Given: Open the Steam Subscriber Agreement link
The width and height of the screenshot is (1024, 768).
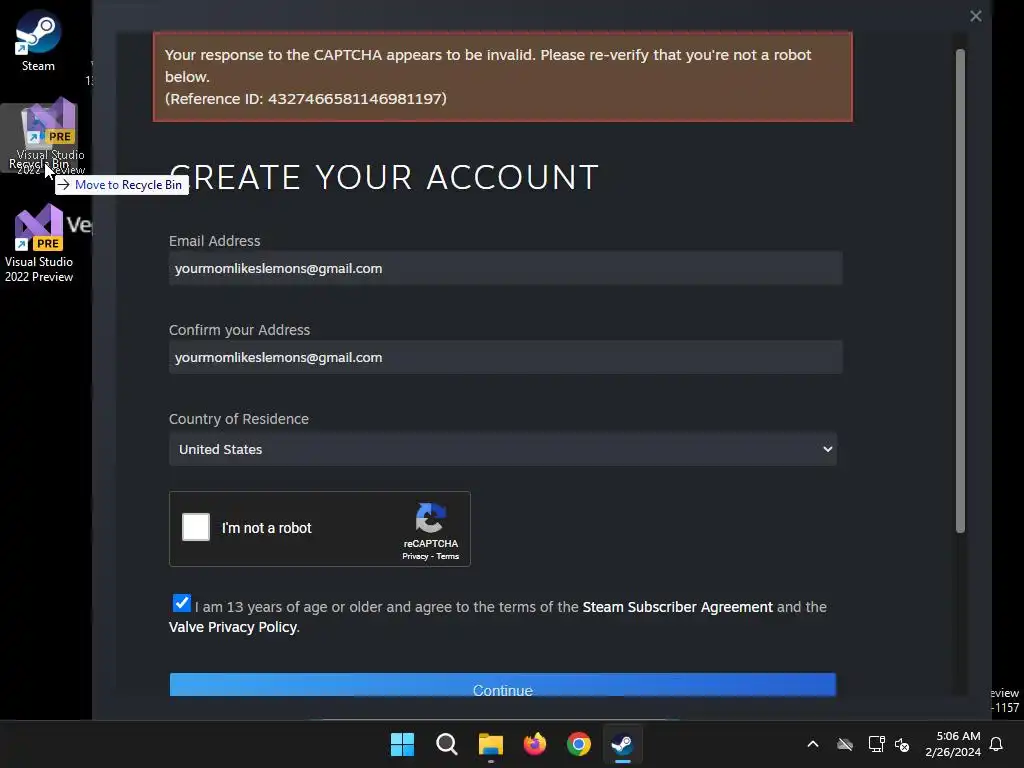Looking at the screenshot, I should coord(677,607).
